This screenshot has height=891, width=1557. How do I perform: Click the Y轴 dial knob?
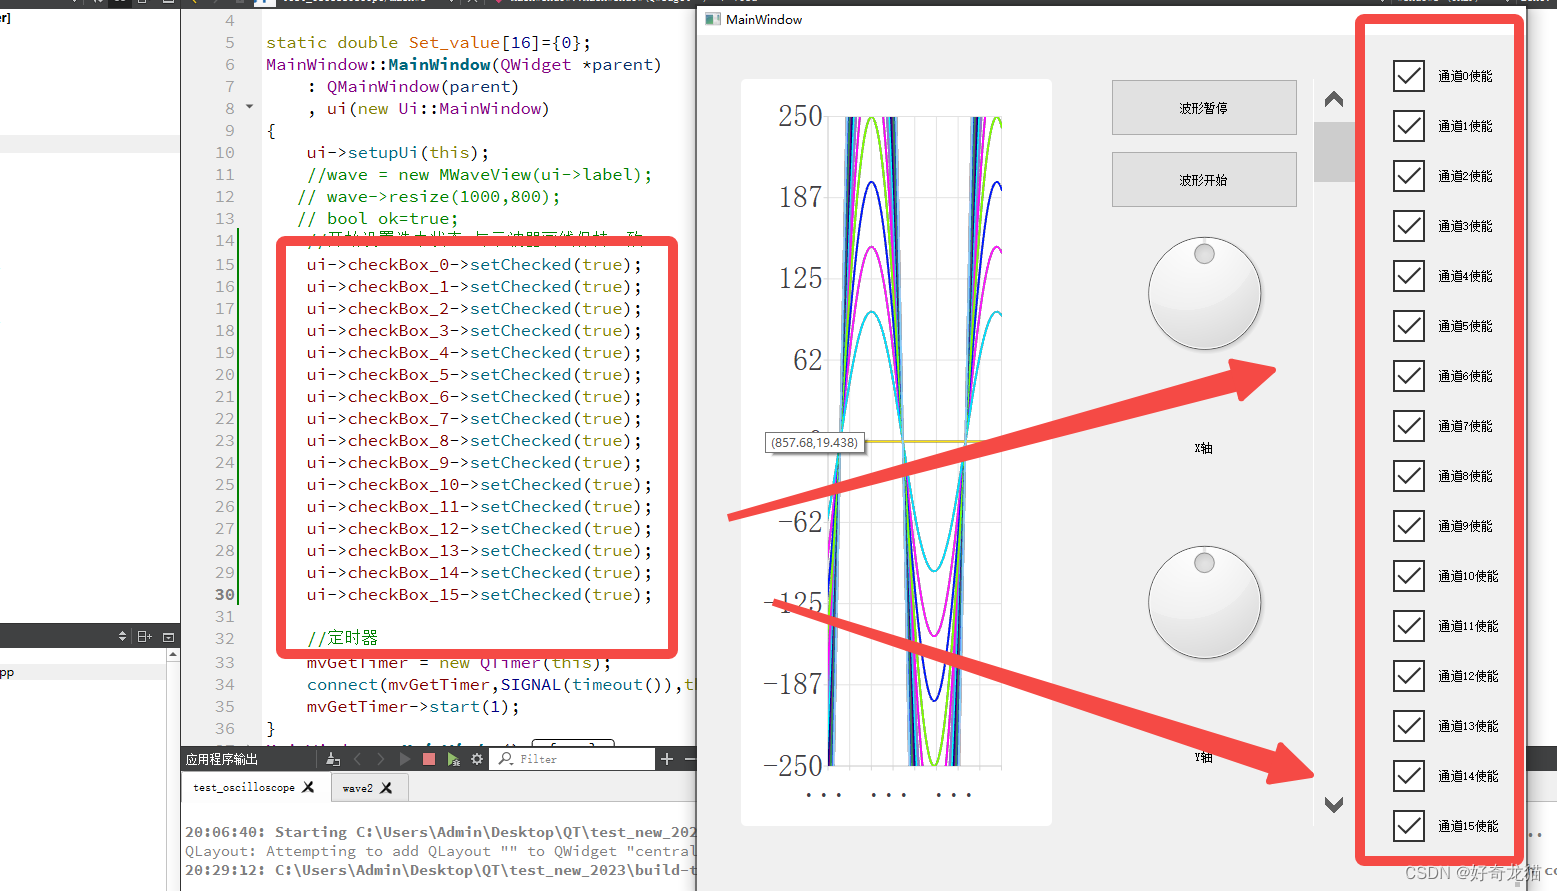[1204, 603]
